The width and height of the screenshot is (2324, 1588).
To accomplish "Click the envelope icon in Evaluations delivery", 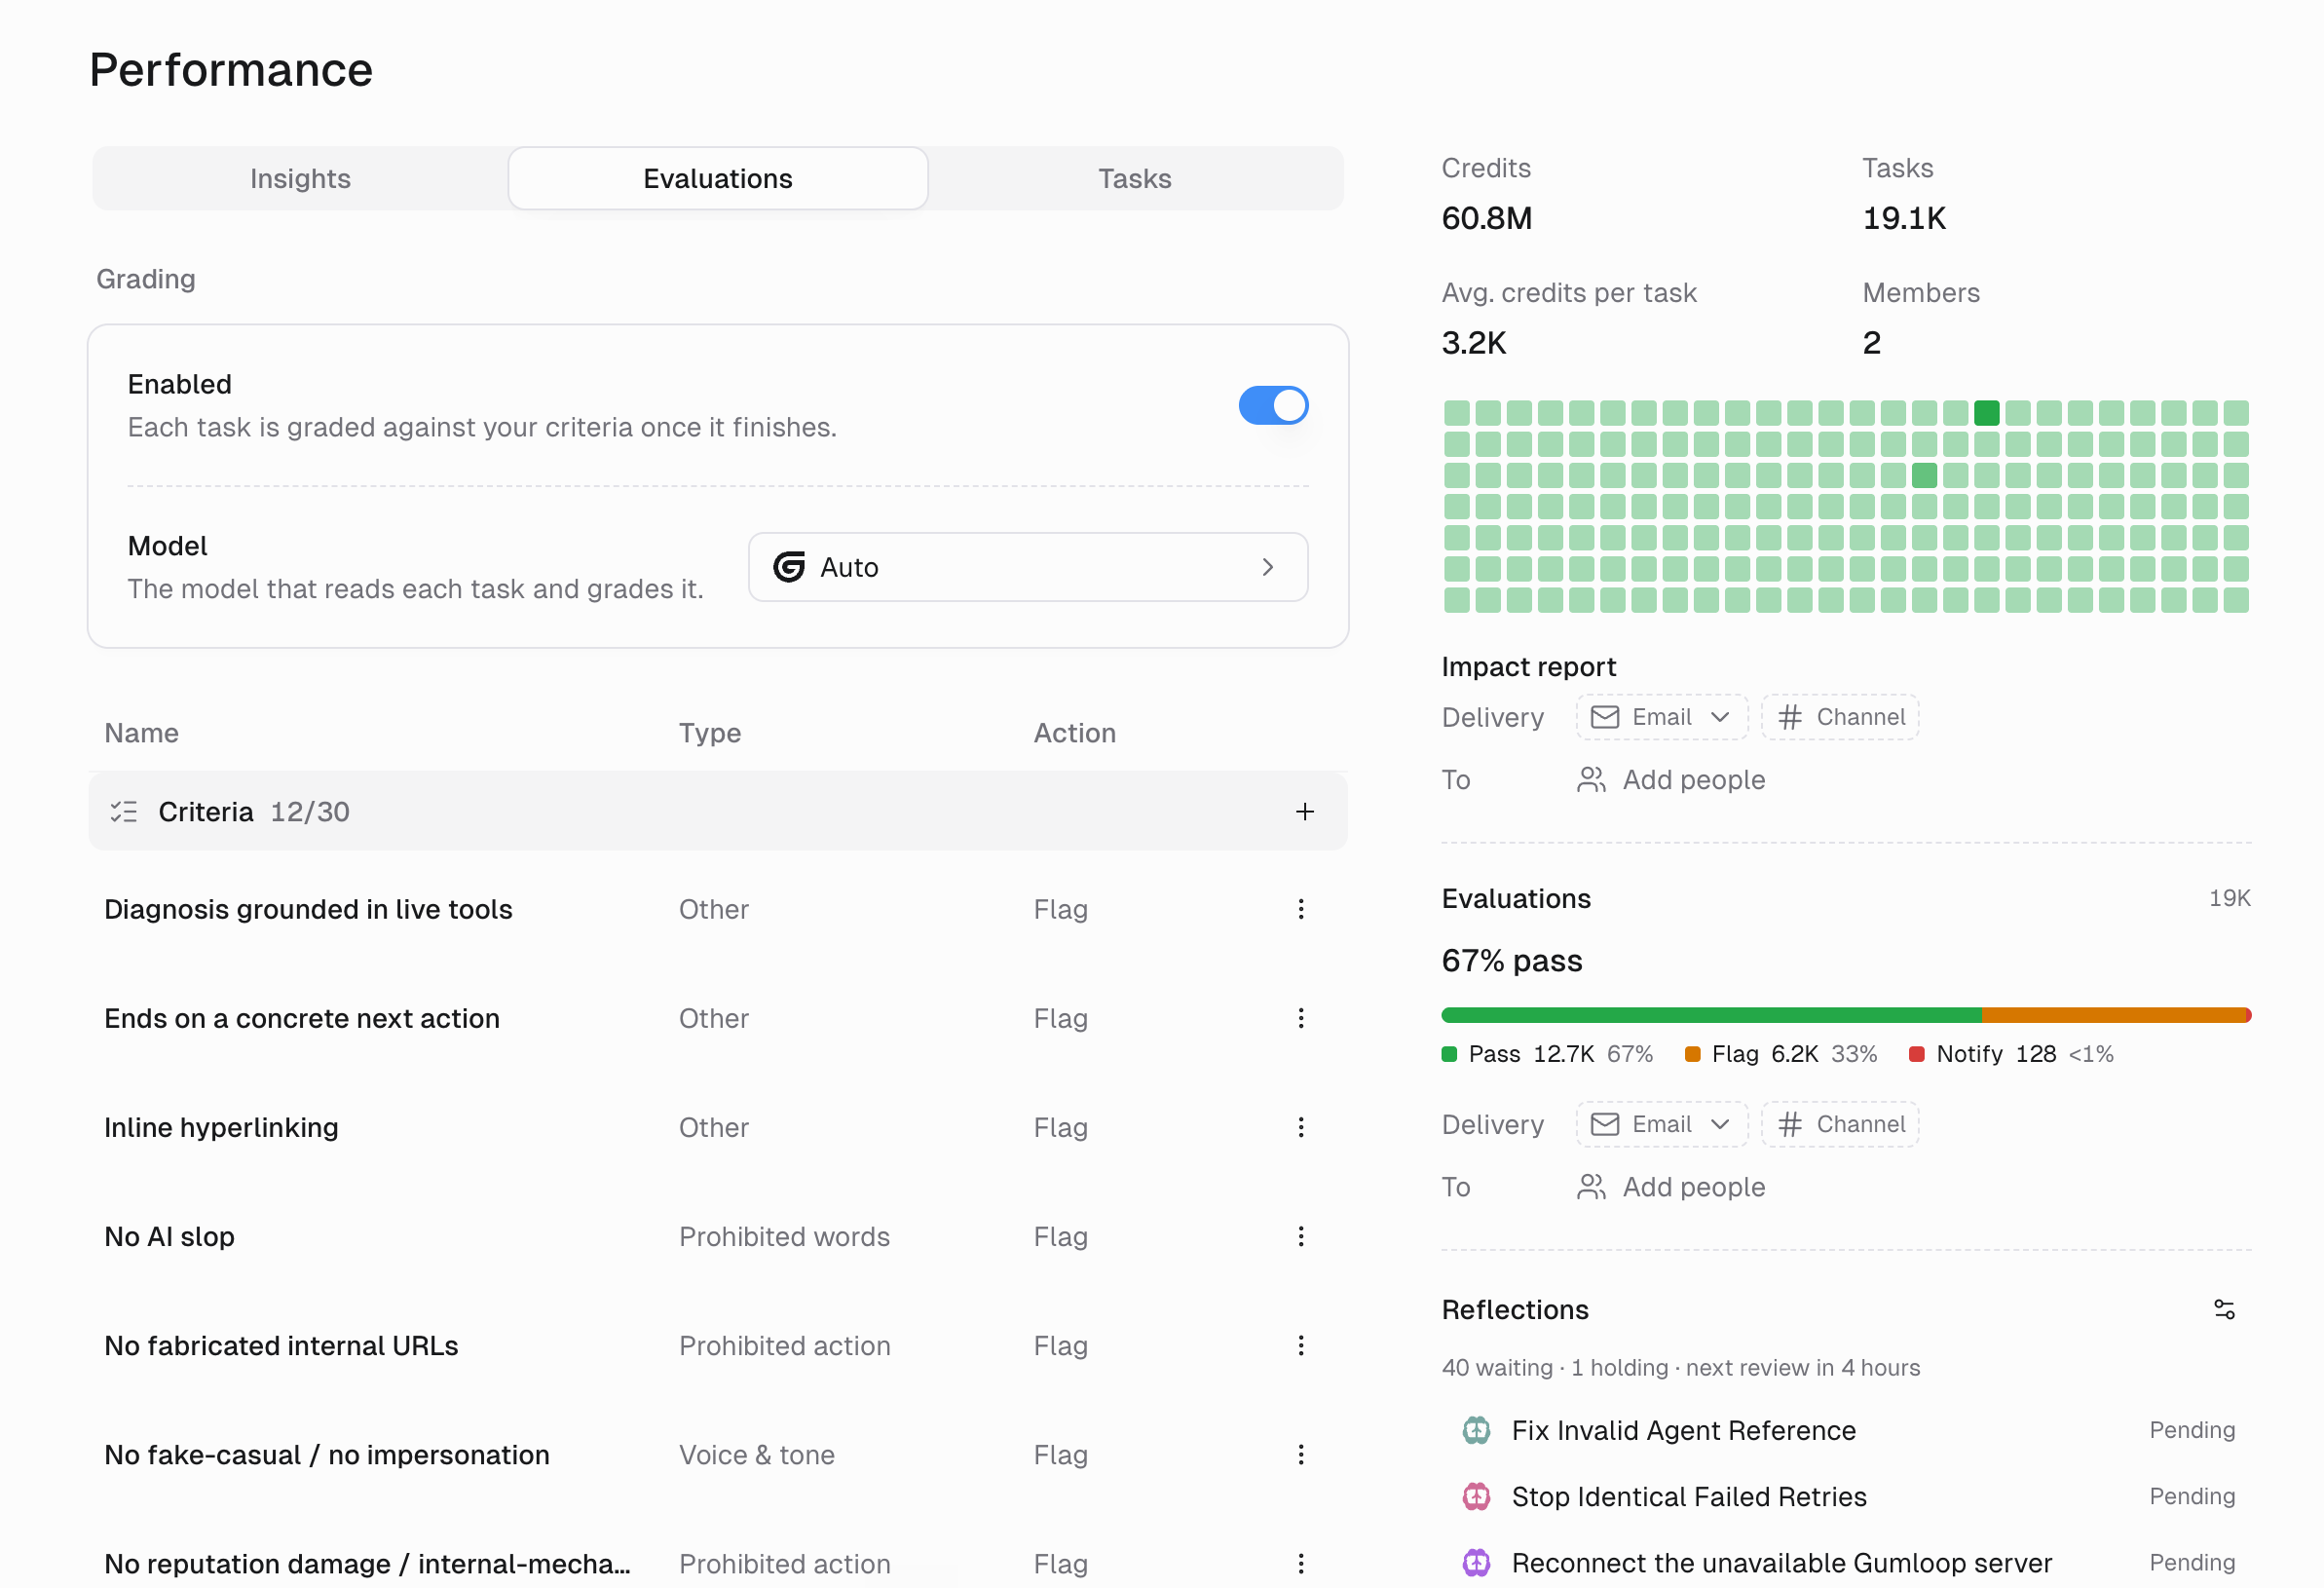I will pos(1604,1124).
